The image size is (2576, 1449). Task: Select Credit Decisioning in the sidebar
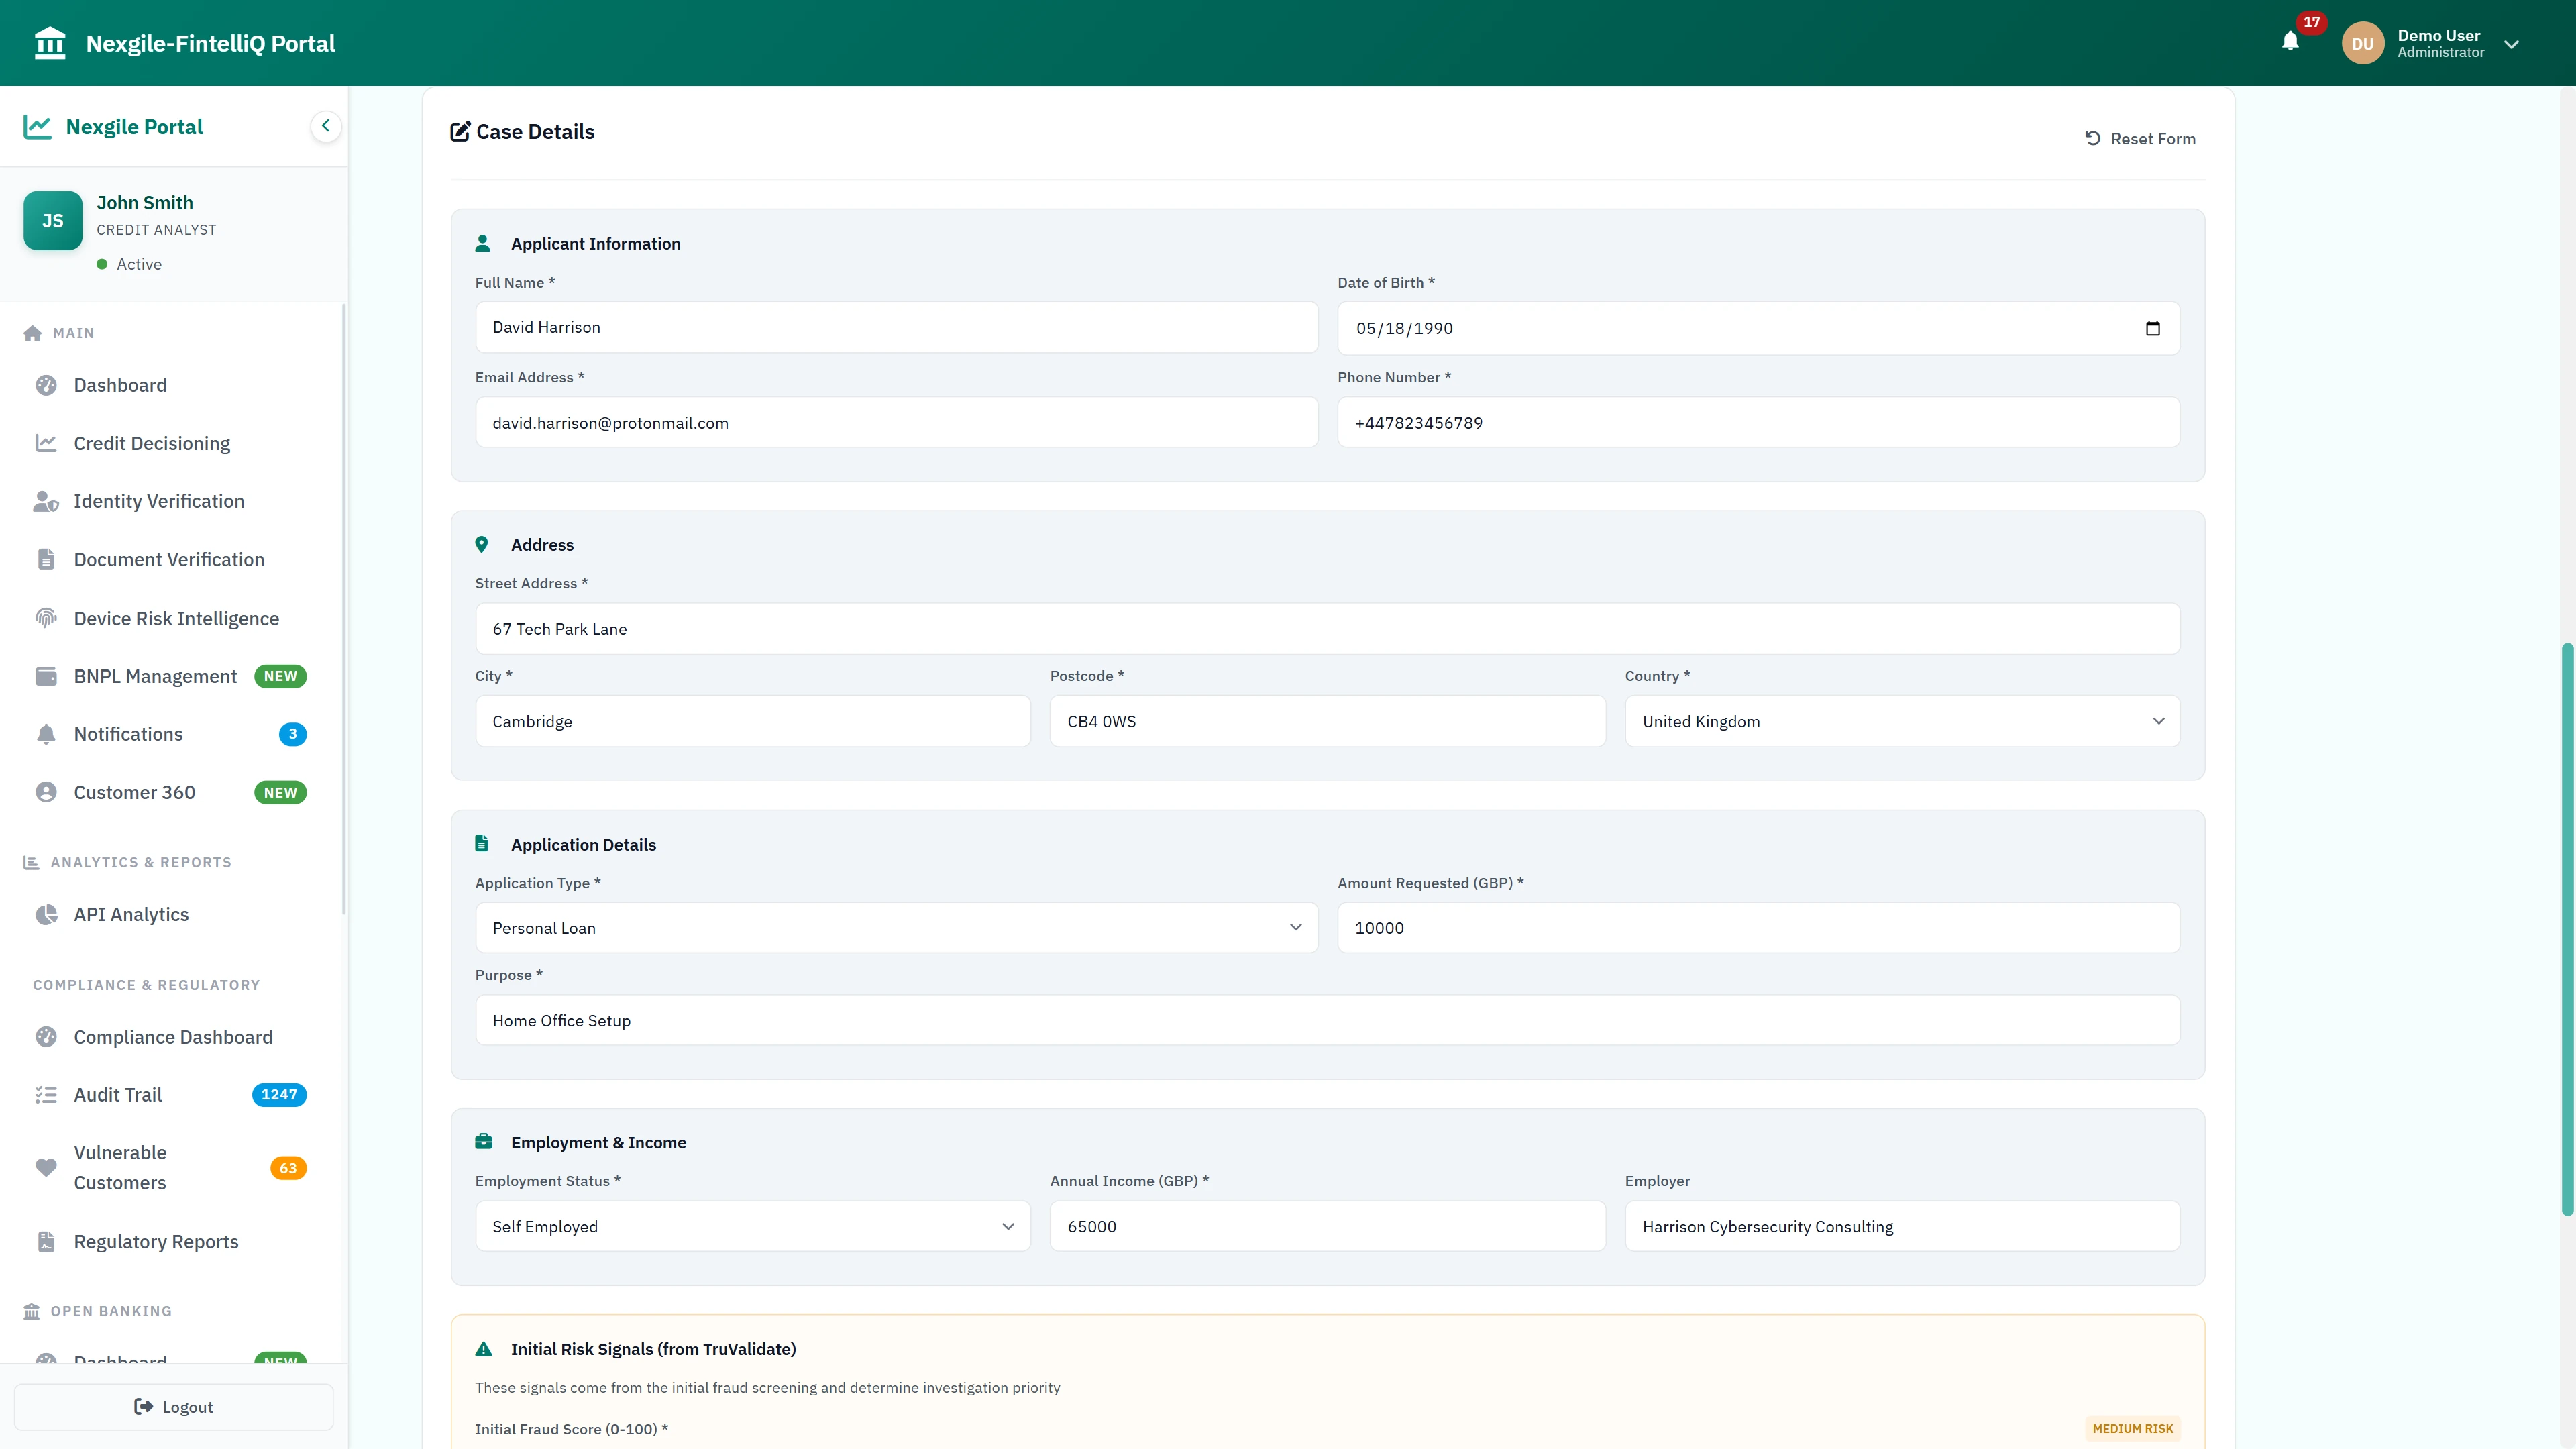coord(151,443)
